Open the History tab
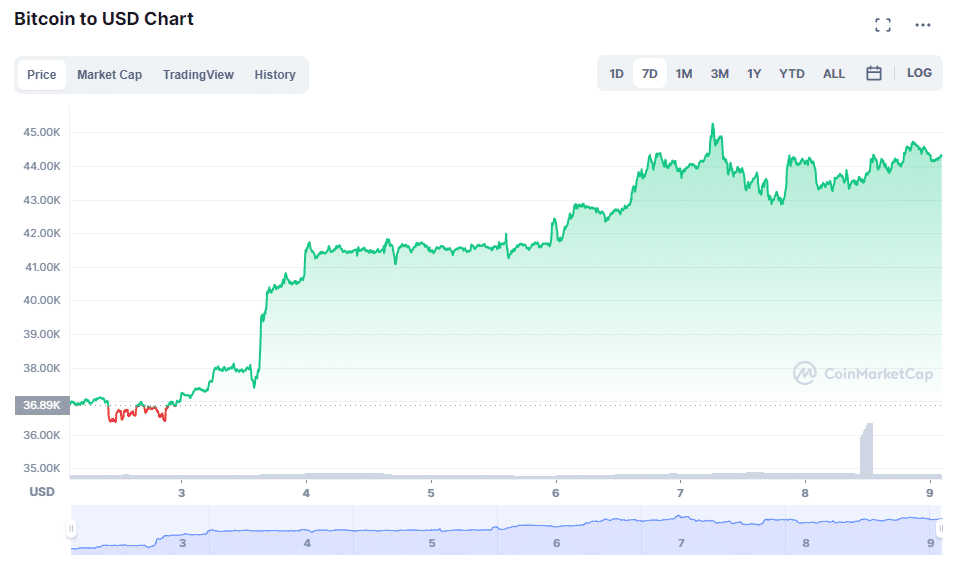The height and width of the screenshot is (564, 958). [x=275, y=75]
